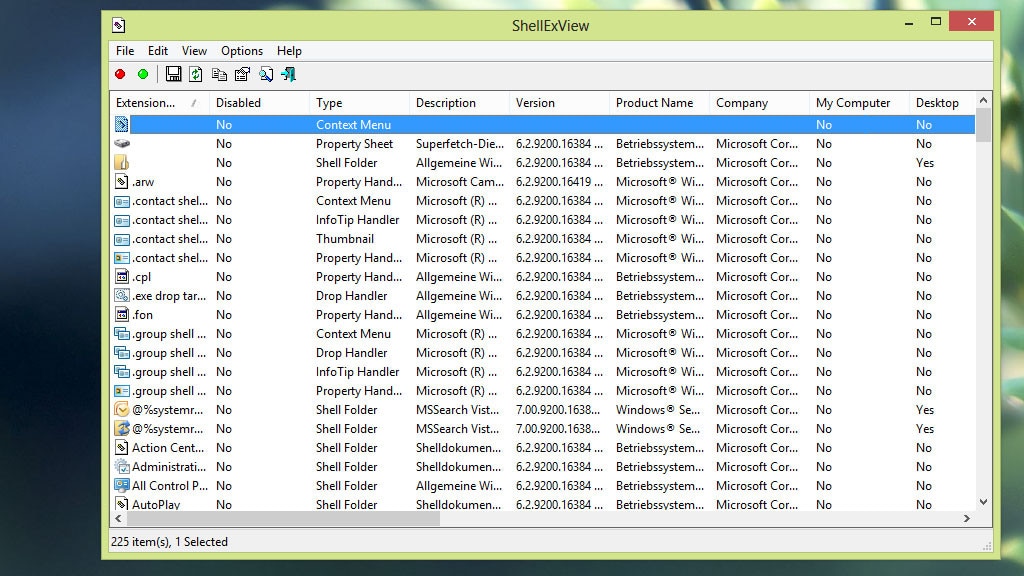Click the Action Center row icon
The height and width of the screenshot is (576, 1024).
tap(122, 447)
